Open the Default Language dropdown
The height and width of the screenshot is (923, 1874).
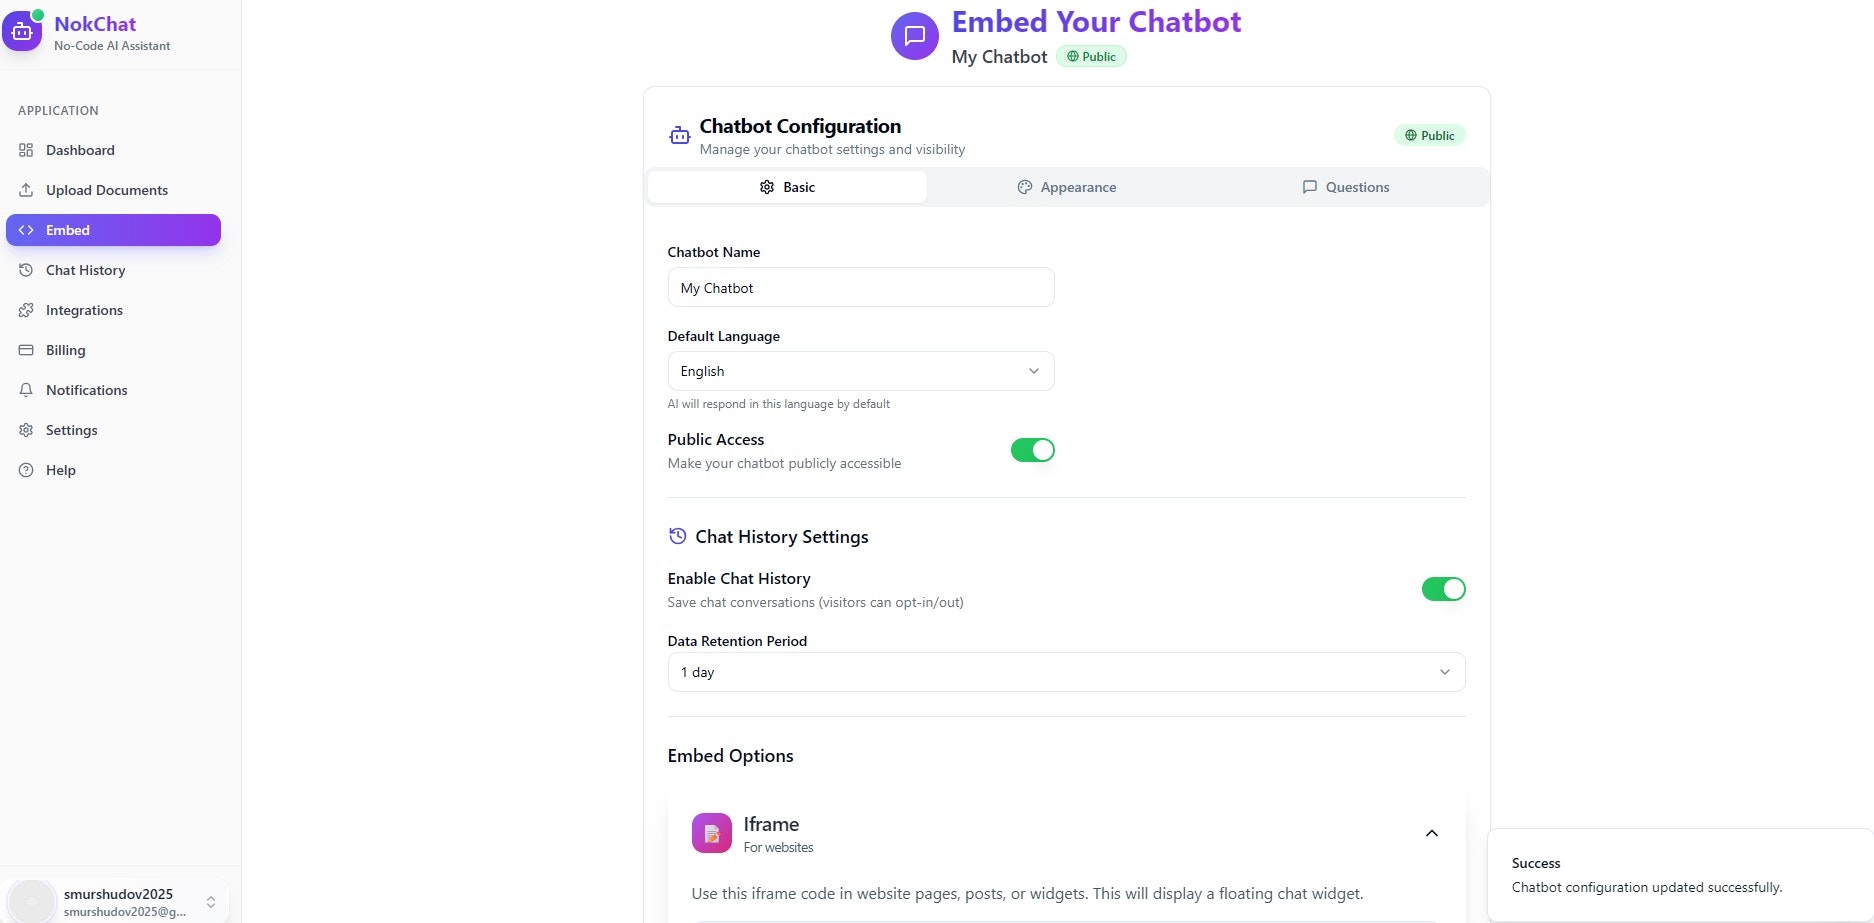click(860, 371)
